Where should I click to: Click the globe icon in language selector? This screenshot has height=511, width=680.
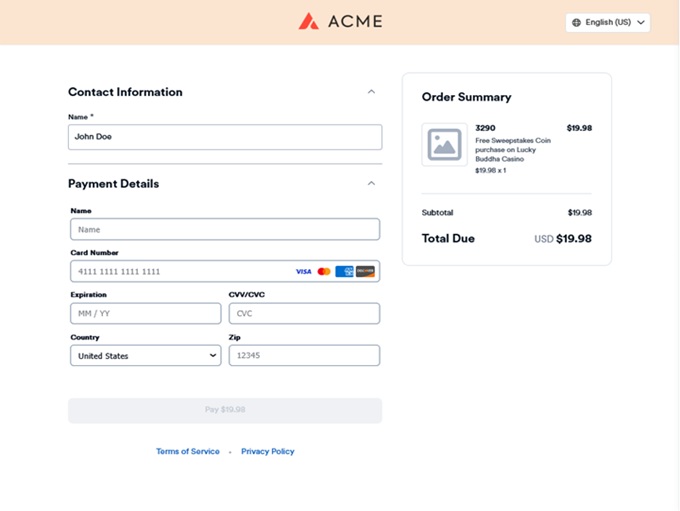[576, 23]
